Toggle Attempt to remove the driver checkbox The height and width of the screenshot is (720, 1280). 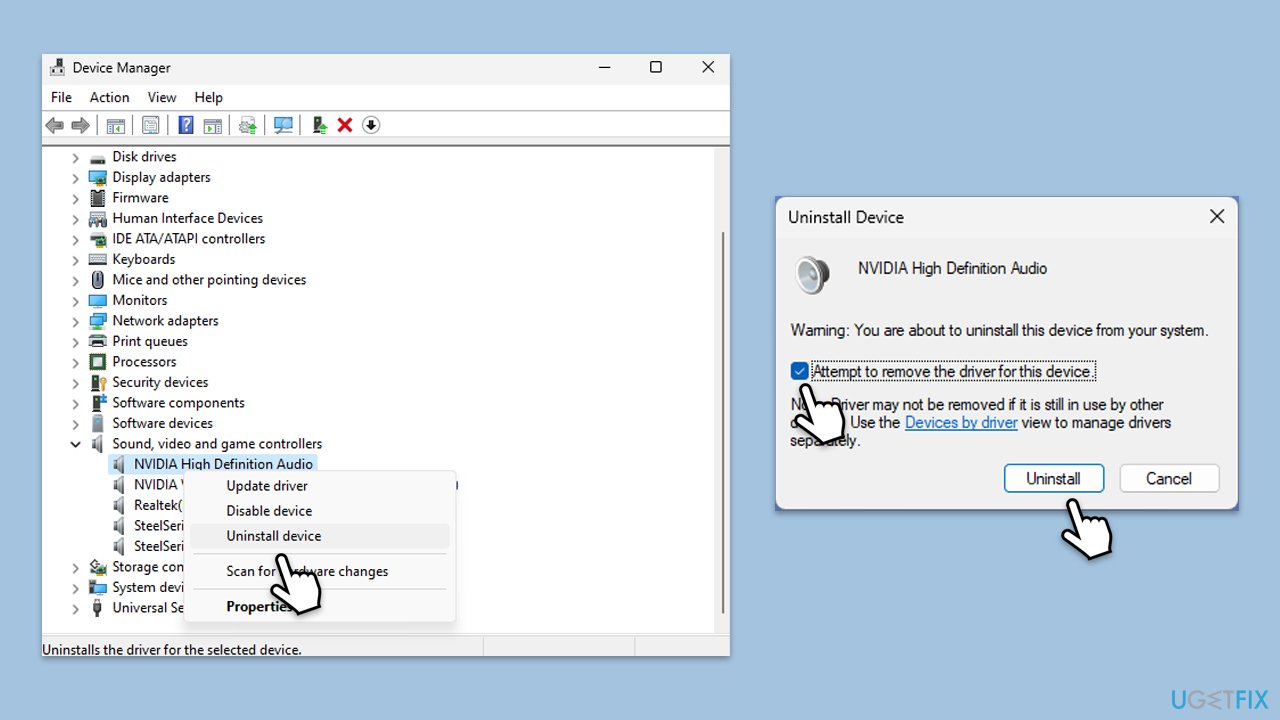799,372
